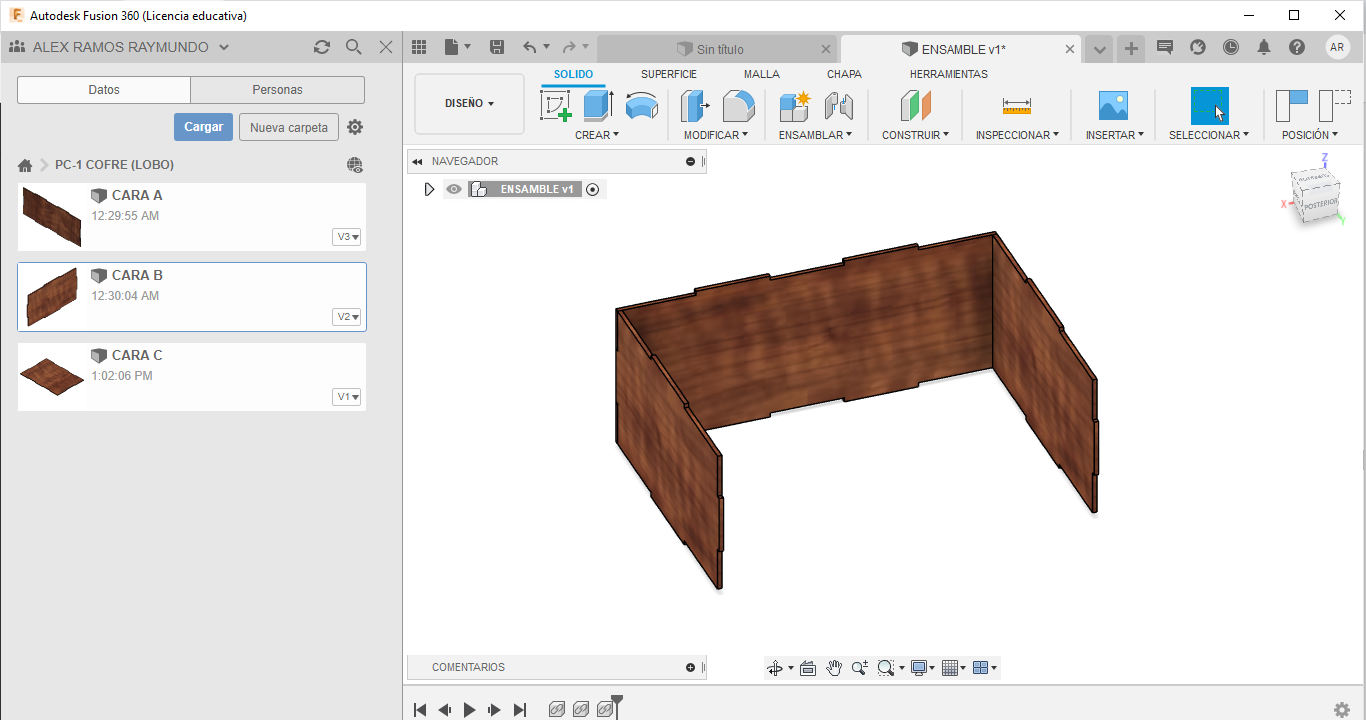The width and height of the screenshot is (1366, 720).
Task: Click the Refresh icon in the data panel
Action: click(321, 47)
